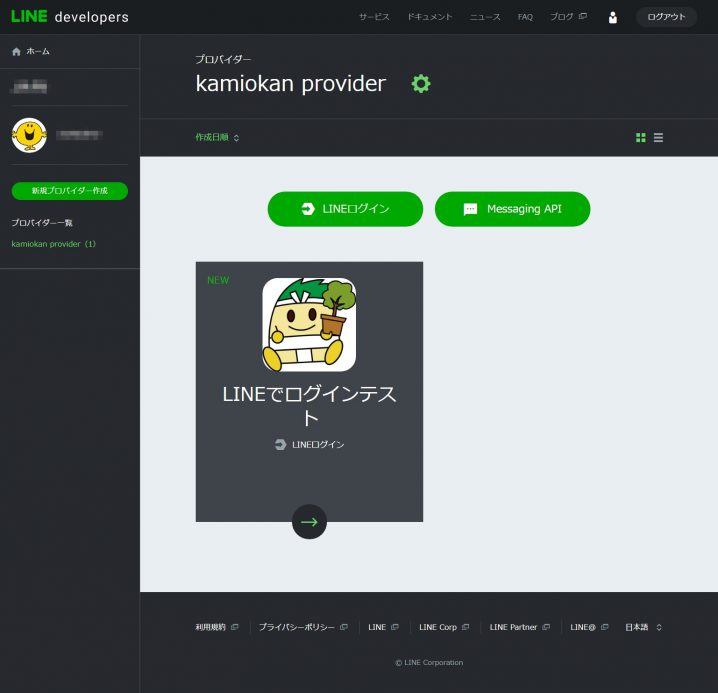Open the 日本語 language dropdown
This screenshot has width=718, height=693.
(x=643, y=627)
